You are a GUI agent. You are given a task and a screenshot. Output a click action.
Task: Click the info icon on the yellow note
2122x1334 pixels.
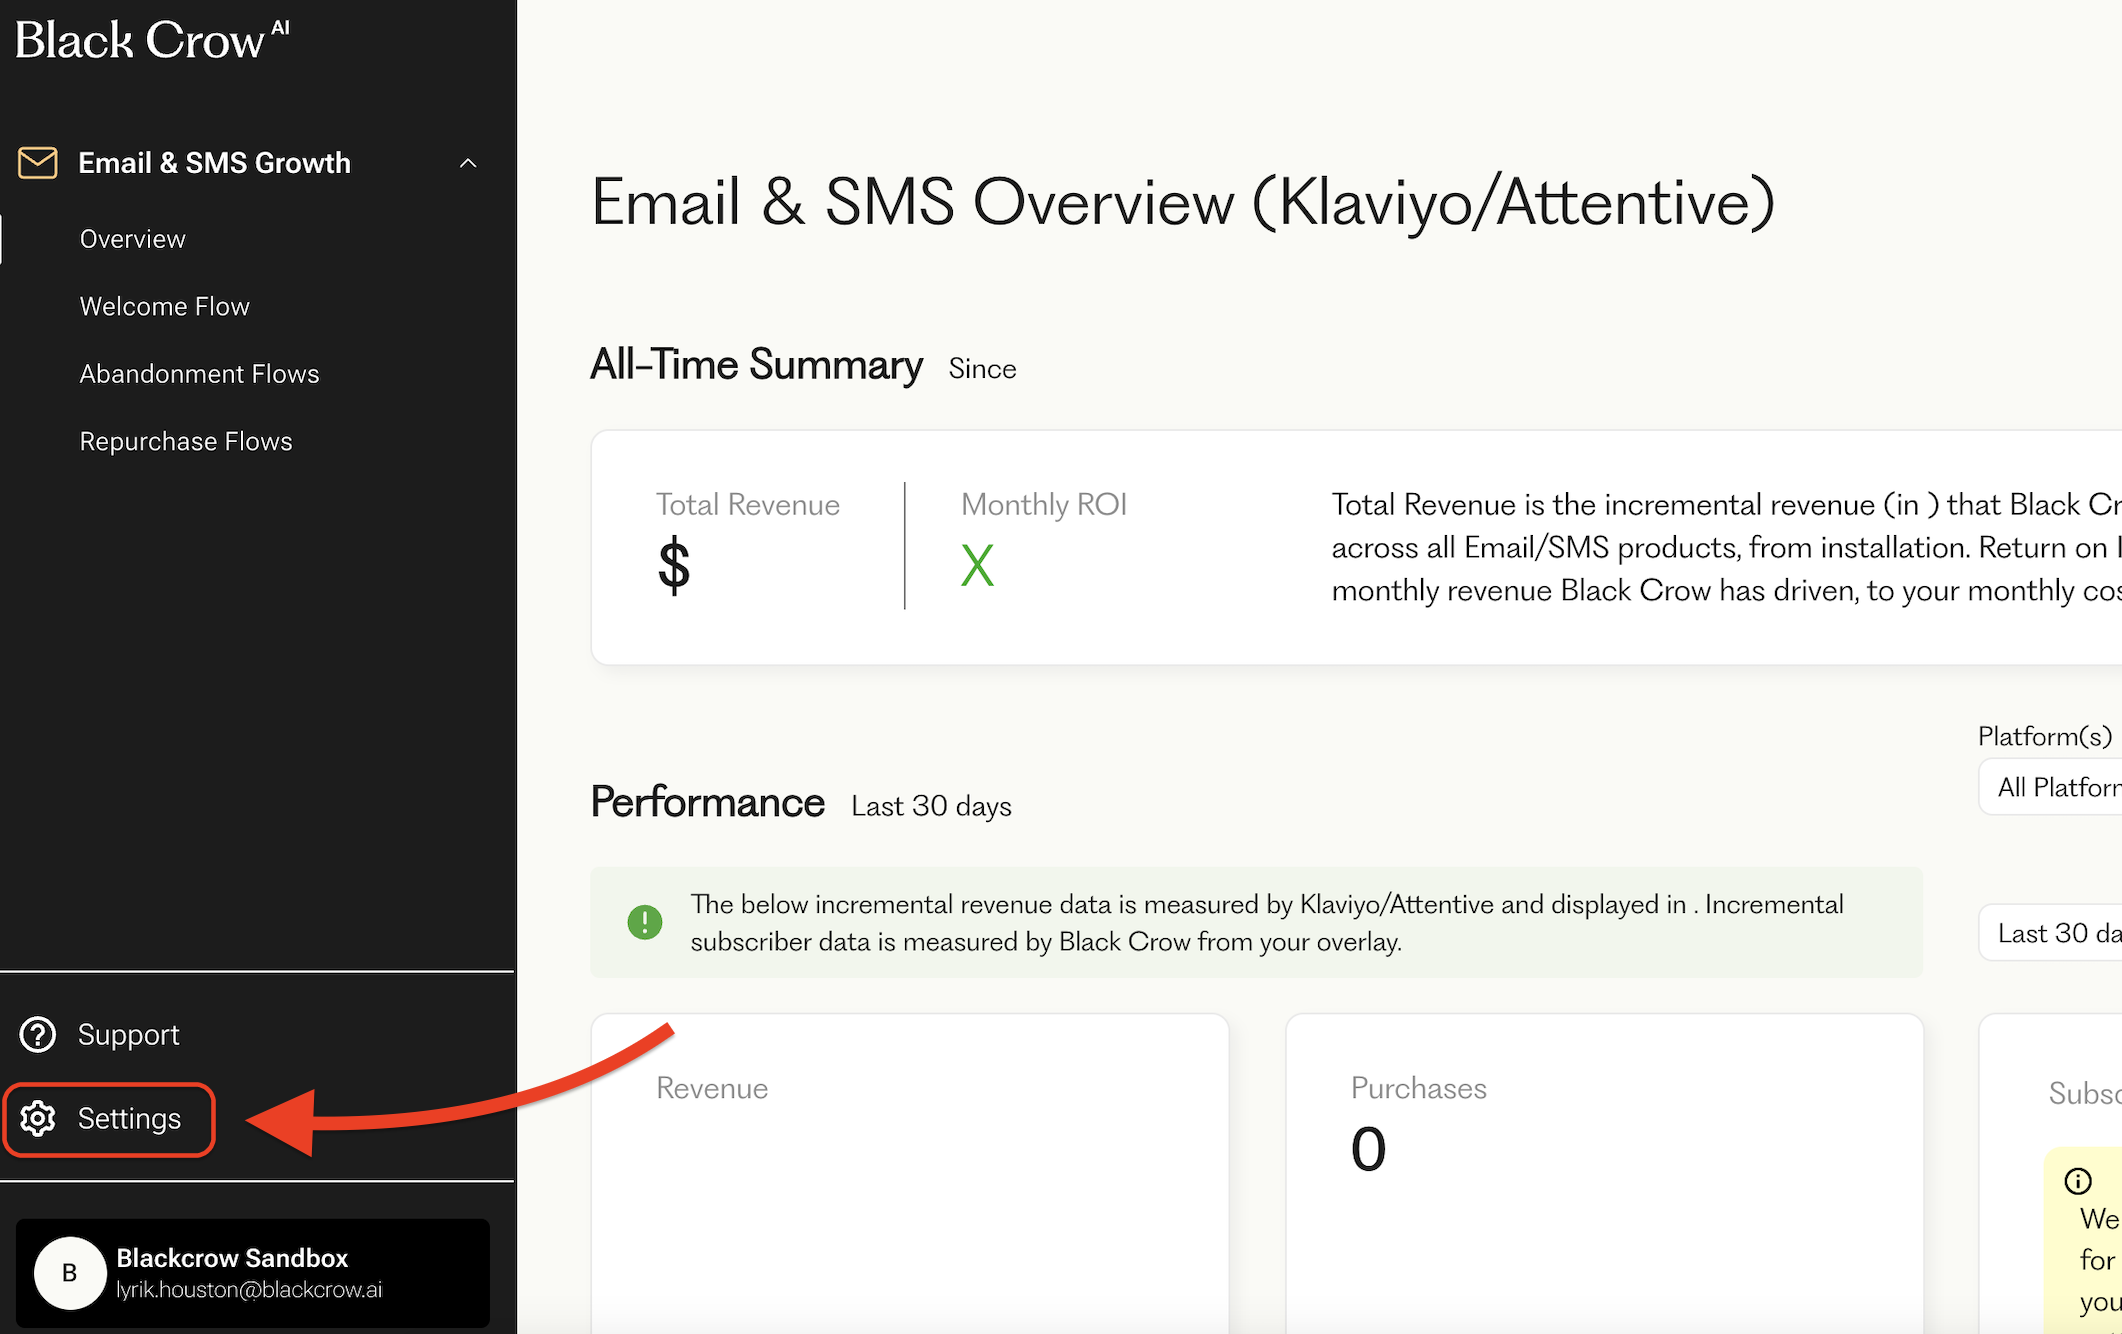pyautogui.click(x=2079, y=1180)
